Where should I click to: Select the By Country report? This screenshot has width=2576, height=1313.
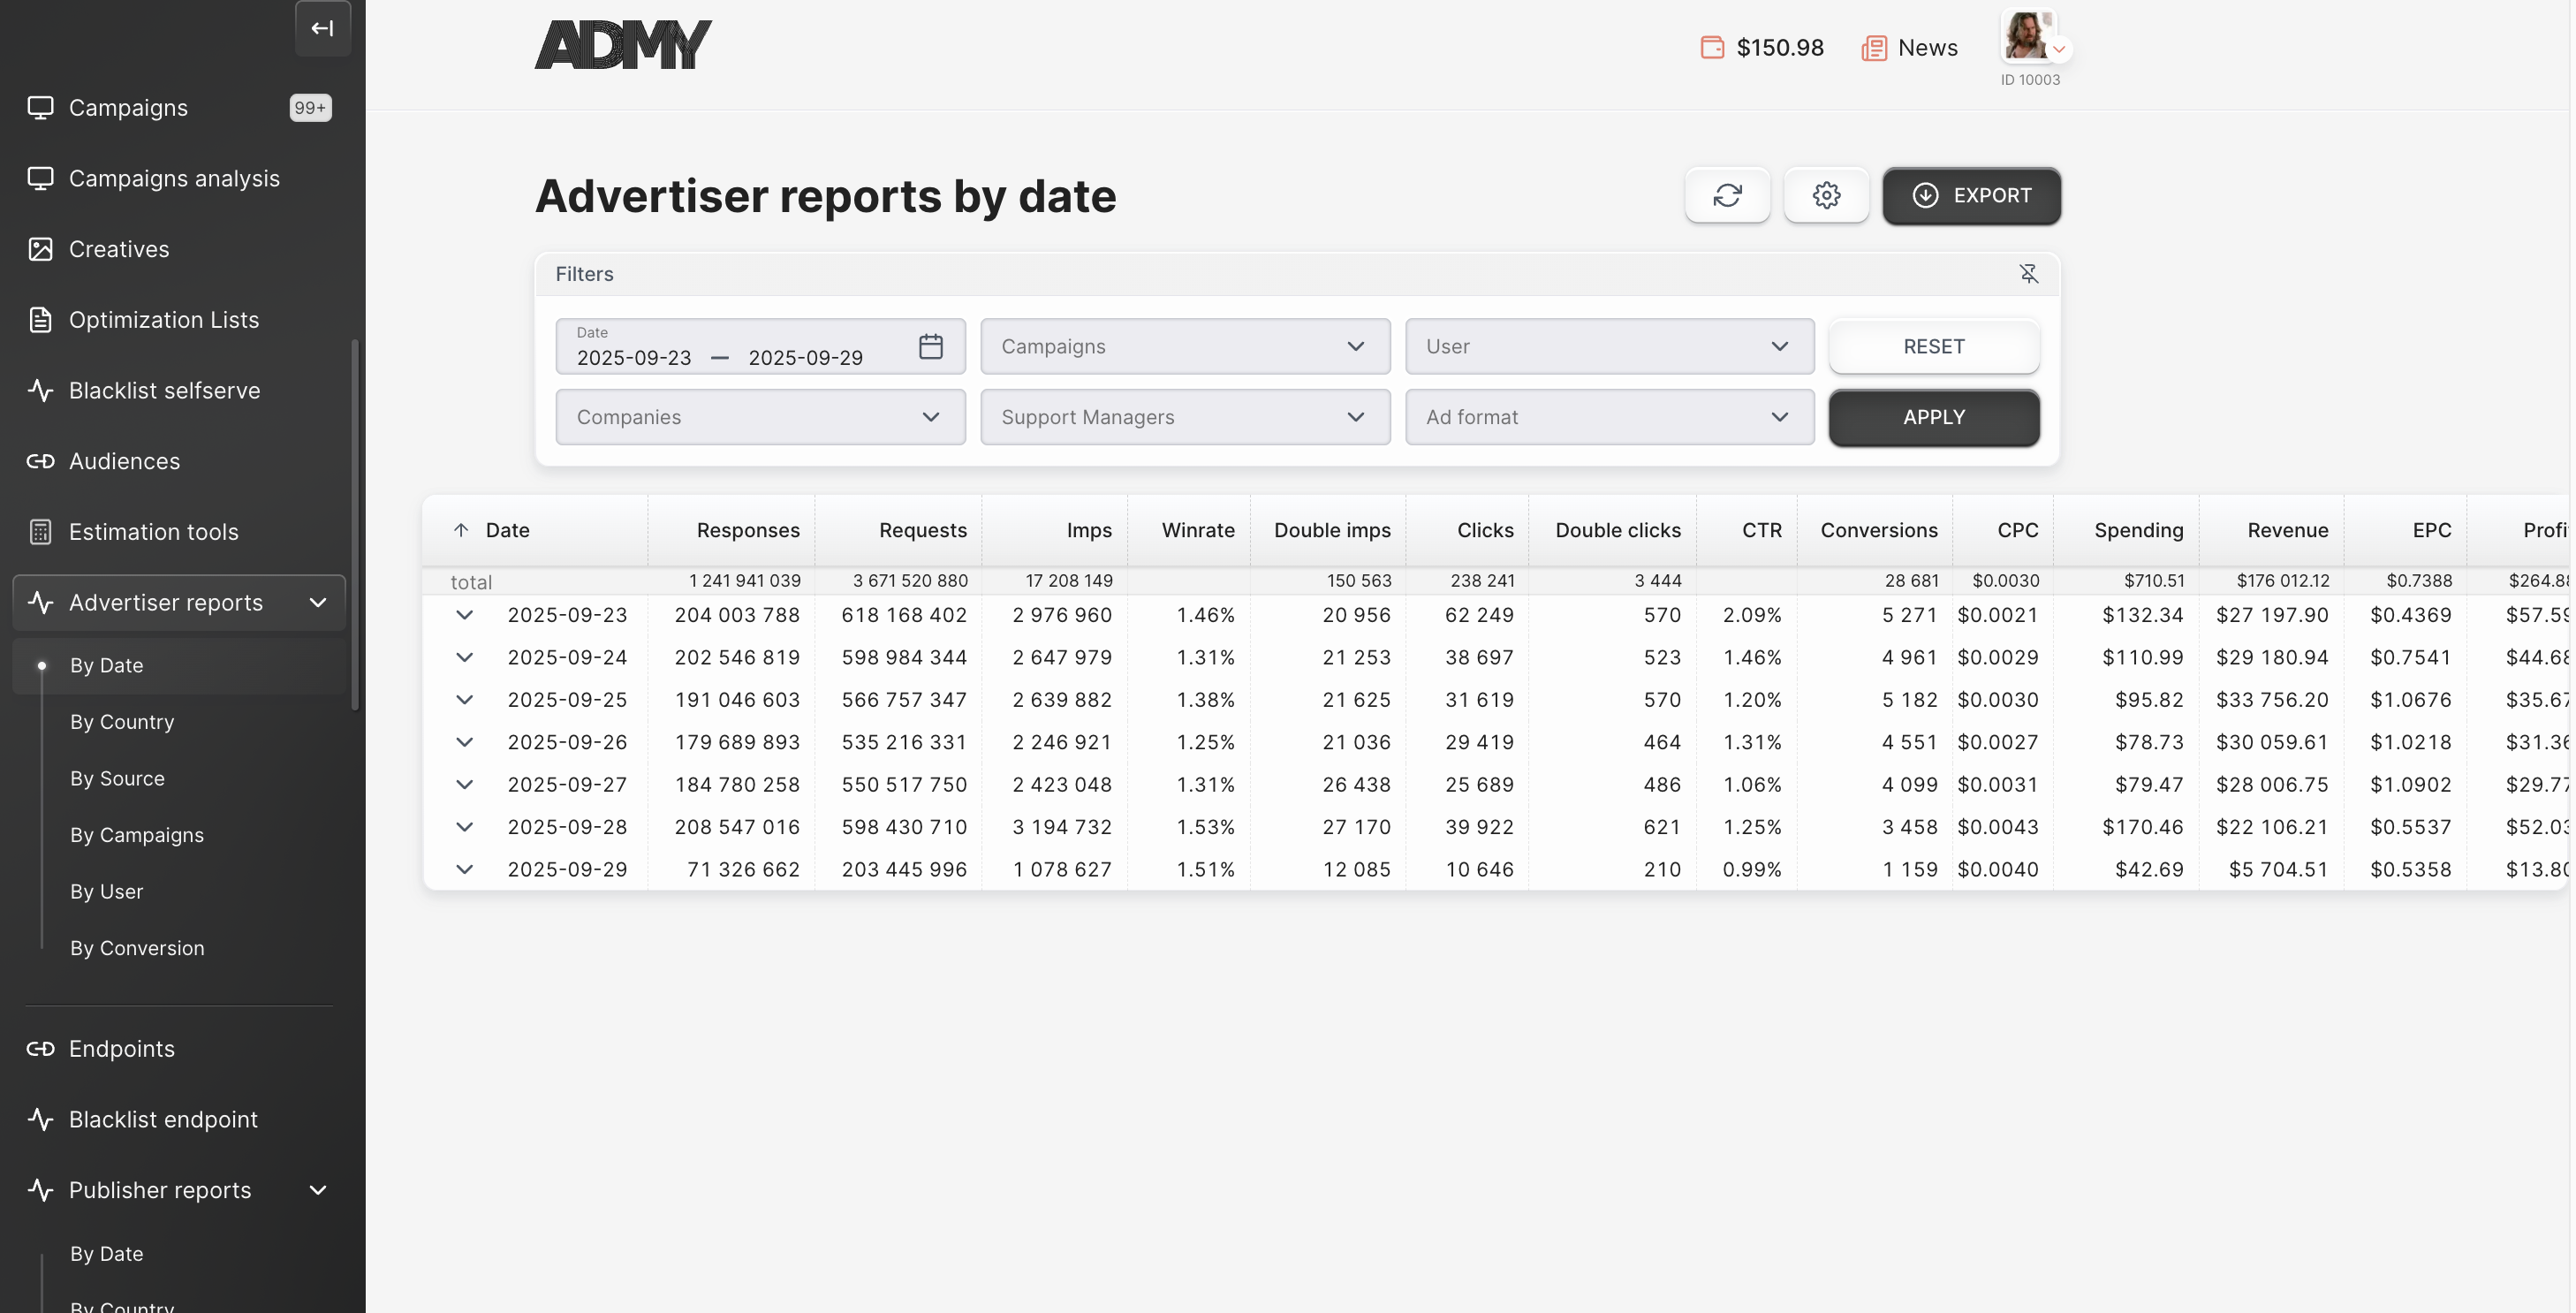122,721
